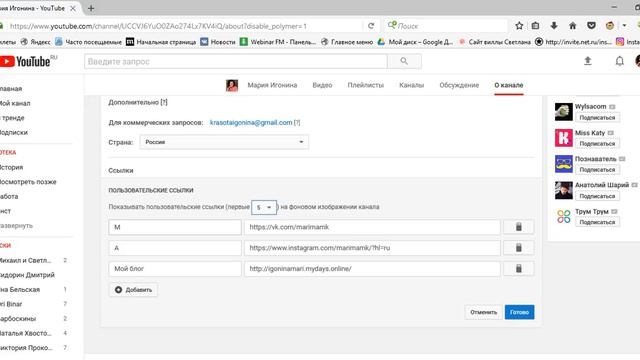Edit the Мой блог title field
The image size is (640, 360).
[x=175, y=269]
